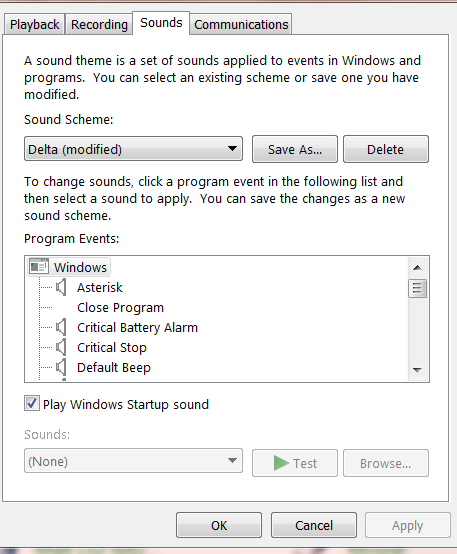Cancel the Sound dialog
The image size is (457, 554).
coord(314,525)
